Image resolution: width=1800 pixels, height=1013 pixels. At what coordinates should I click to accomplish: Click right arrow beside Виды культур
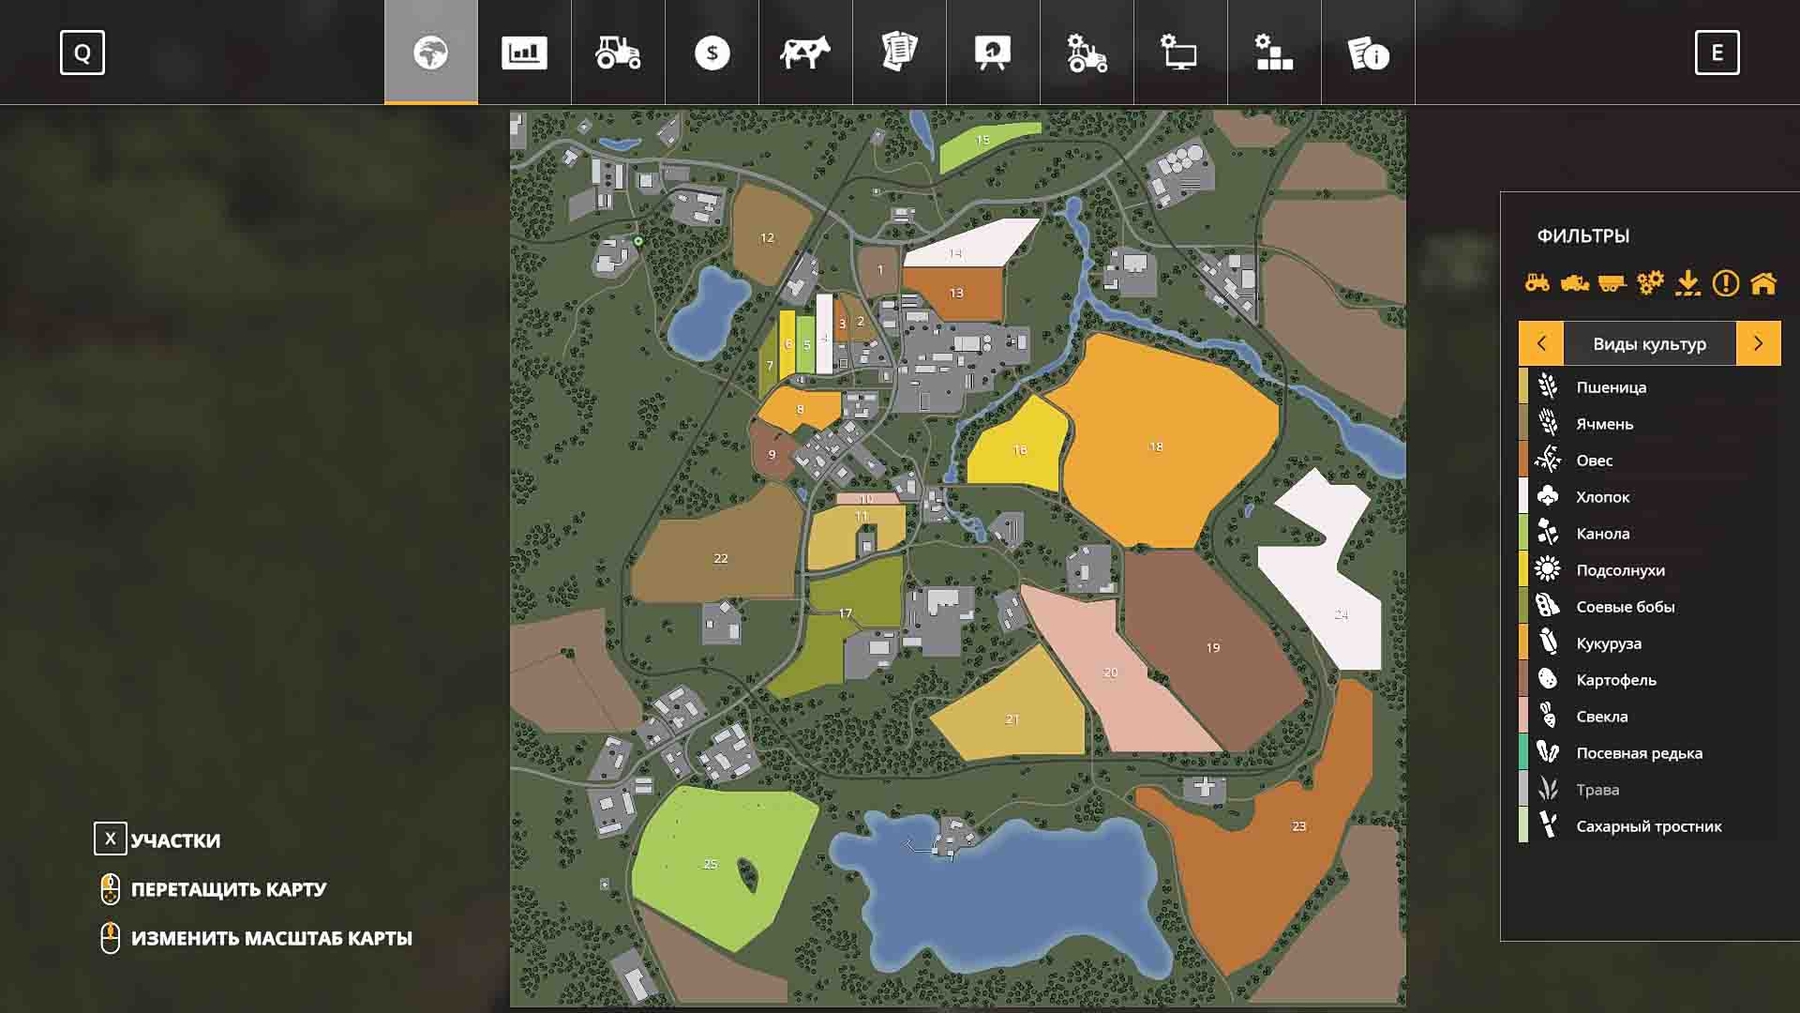(x=1758, y=344)
